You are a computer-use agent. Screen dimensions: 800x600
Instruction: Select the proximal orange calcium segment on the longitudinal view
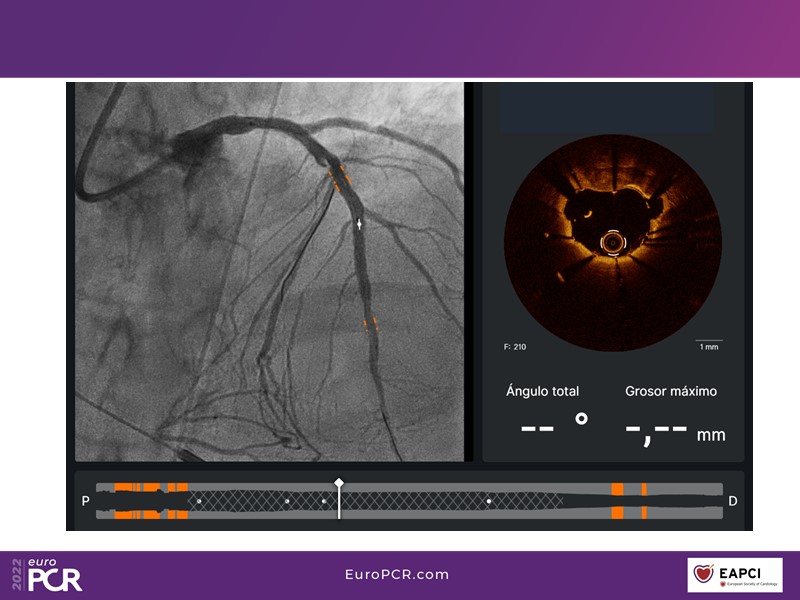point(150,500)
